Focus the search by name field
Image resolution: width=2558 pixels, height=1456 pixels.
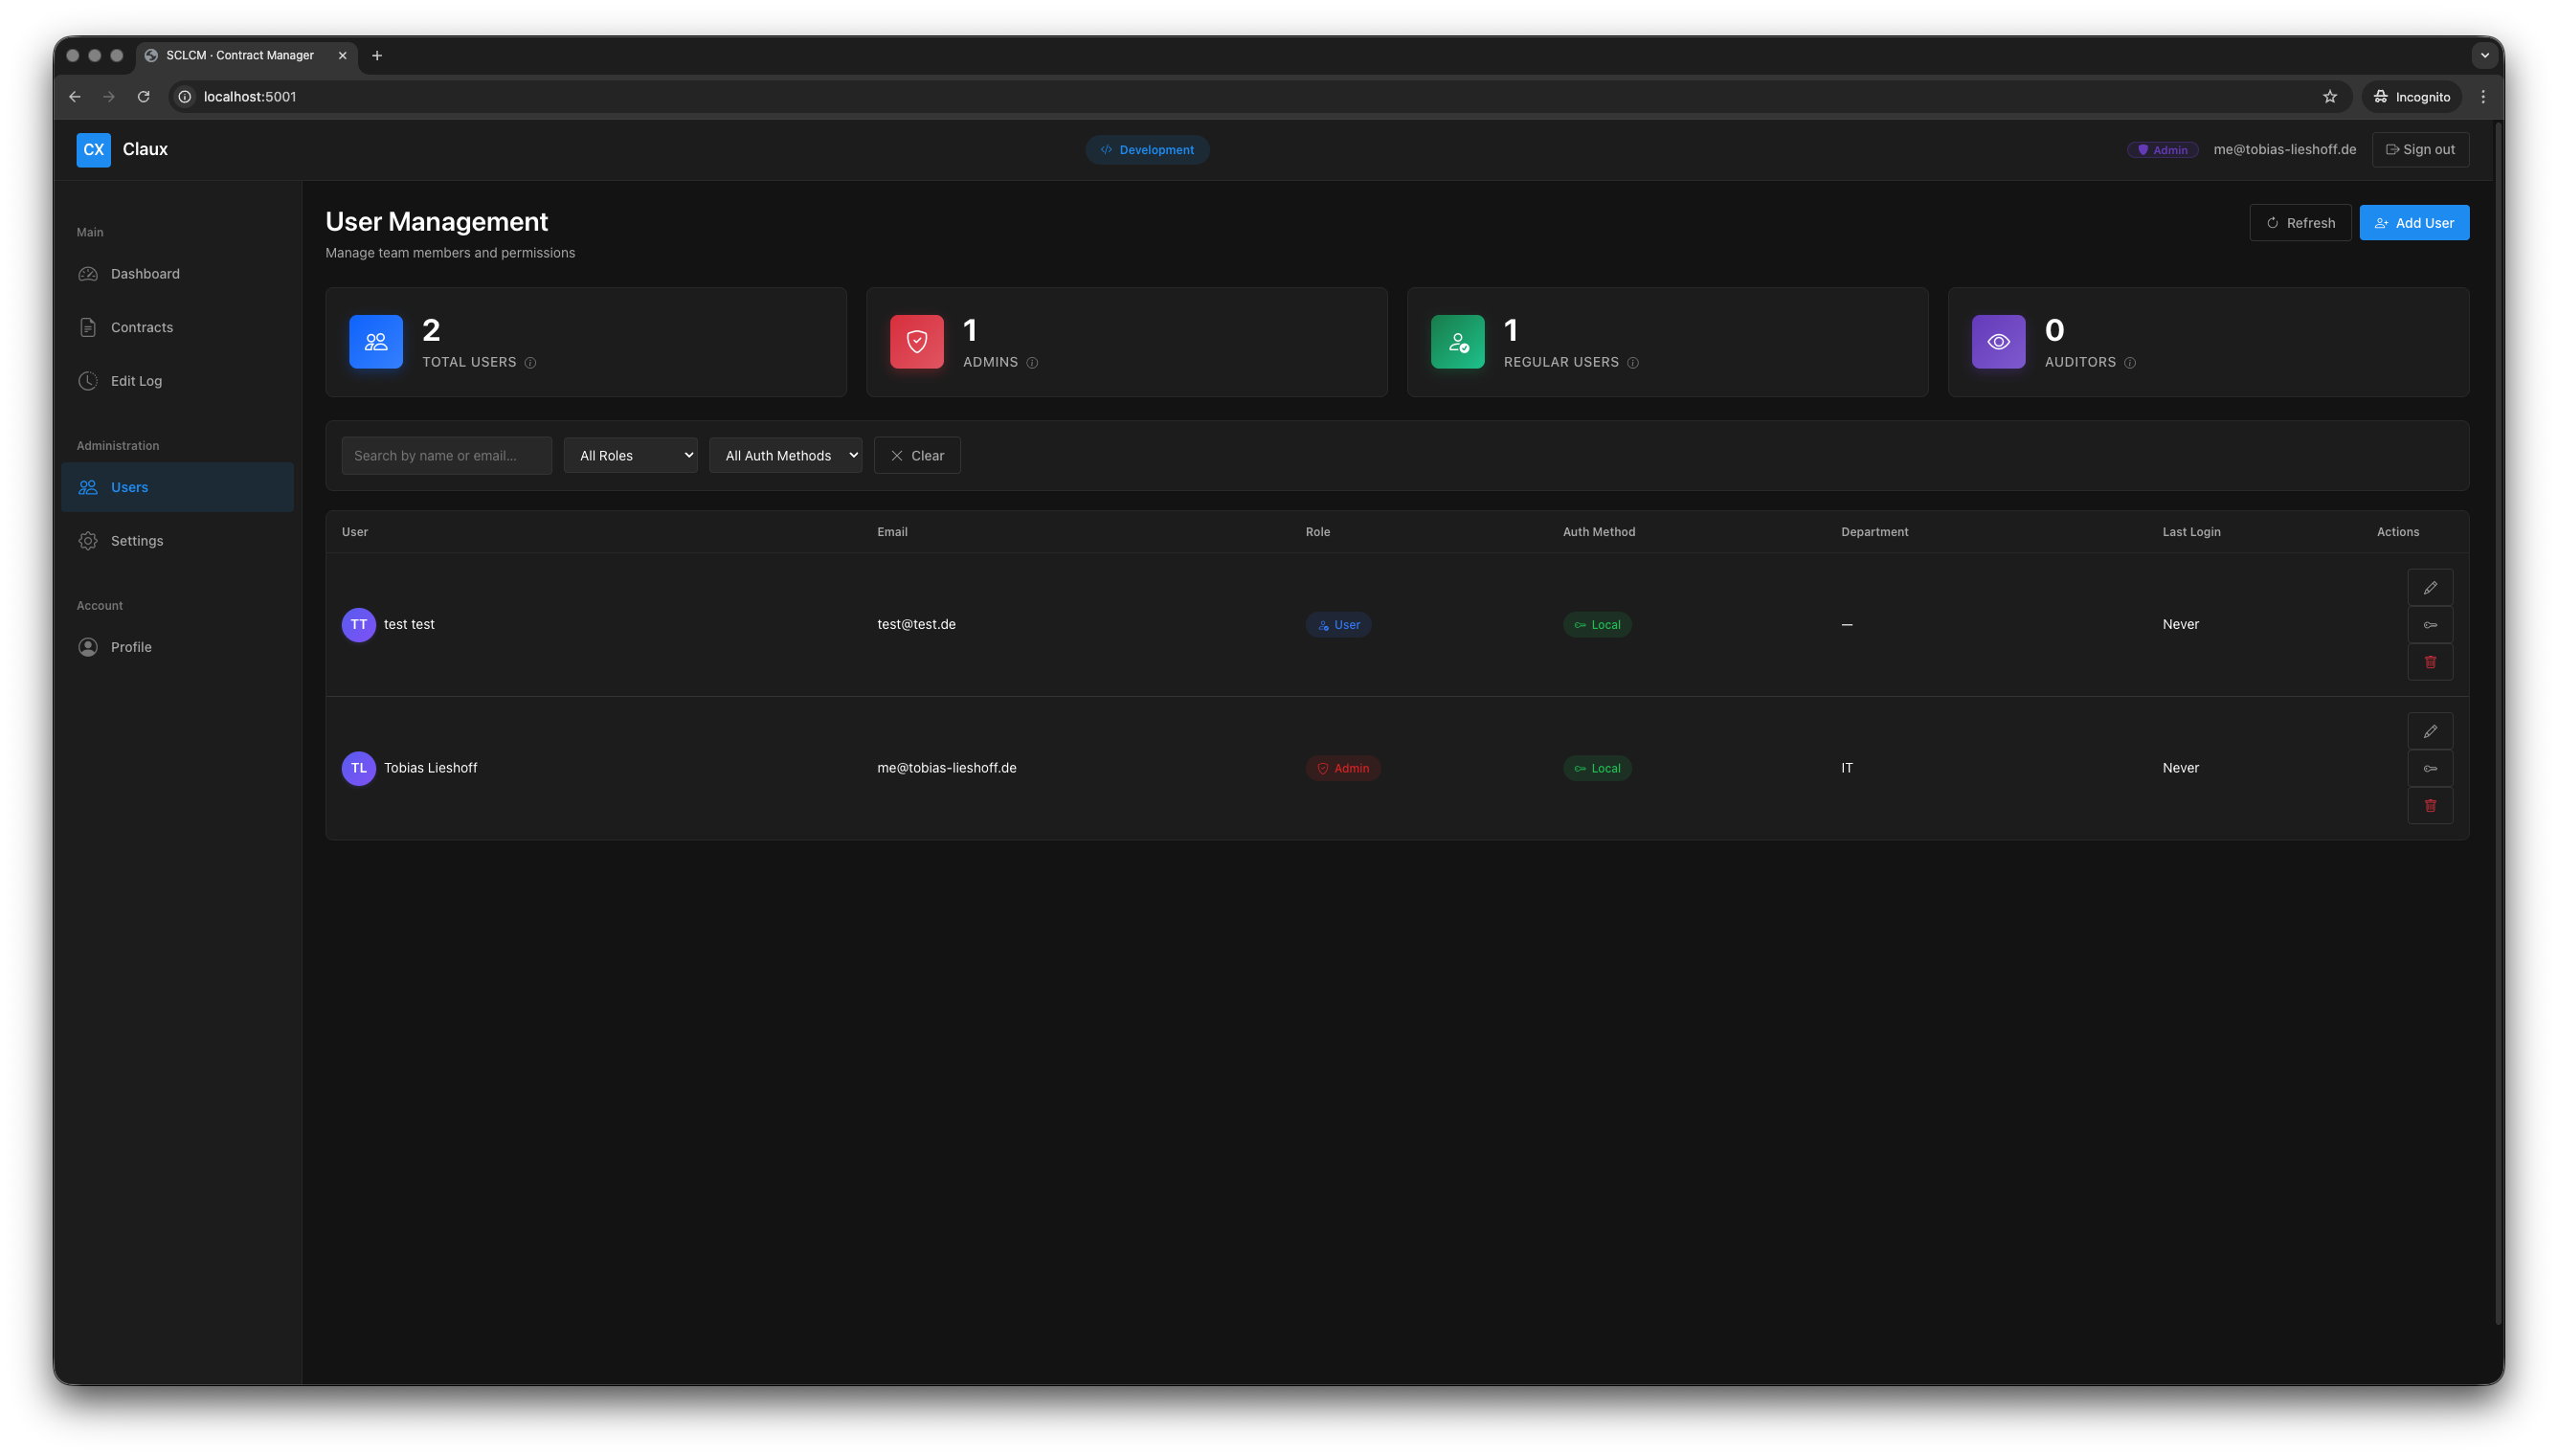(446, 455)
